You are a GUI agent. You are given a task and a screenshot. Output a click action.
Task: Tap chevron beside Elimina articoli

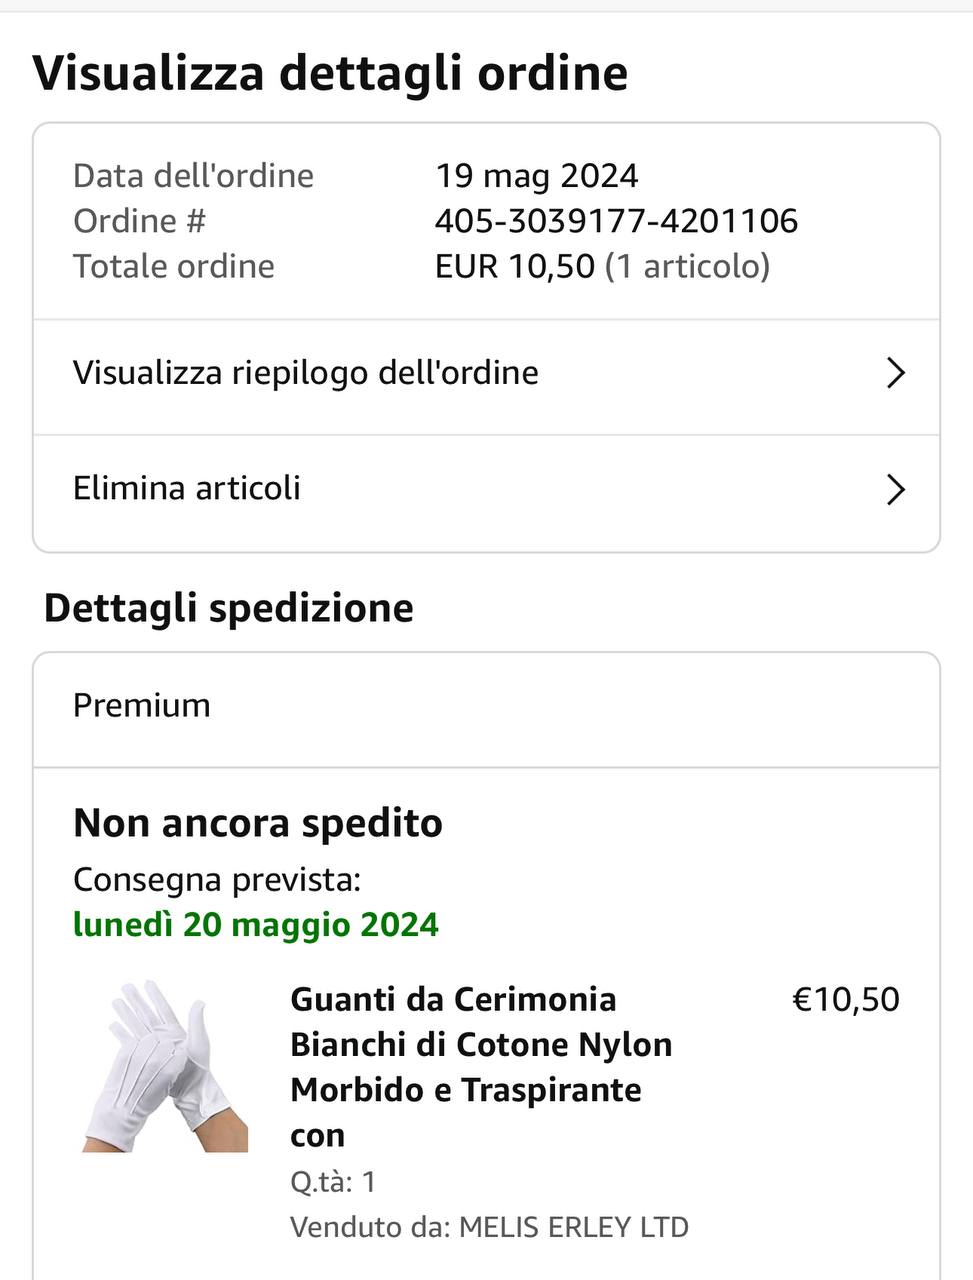895,490
